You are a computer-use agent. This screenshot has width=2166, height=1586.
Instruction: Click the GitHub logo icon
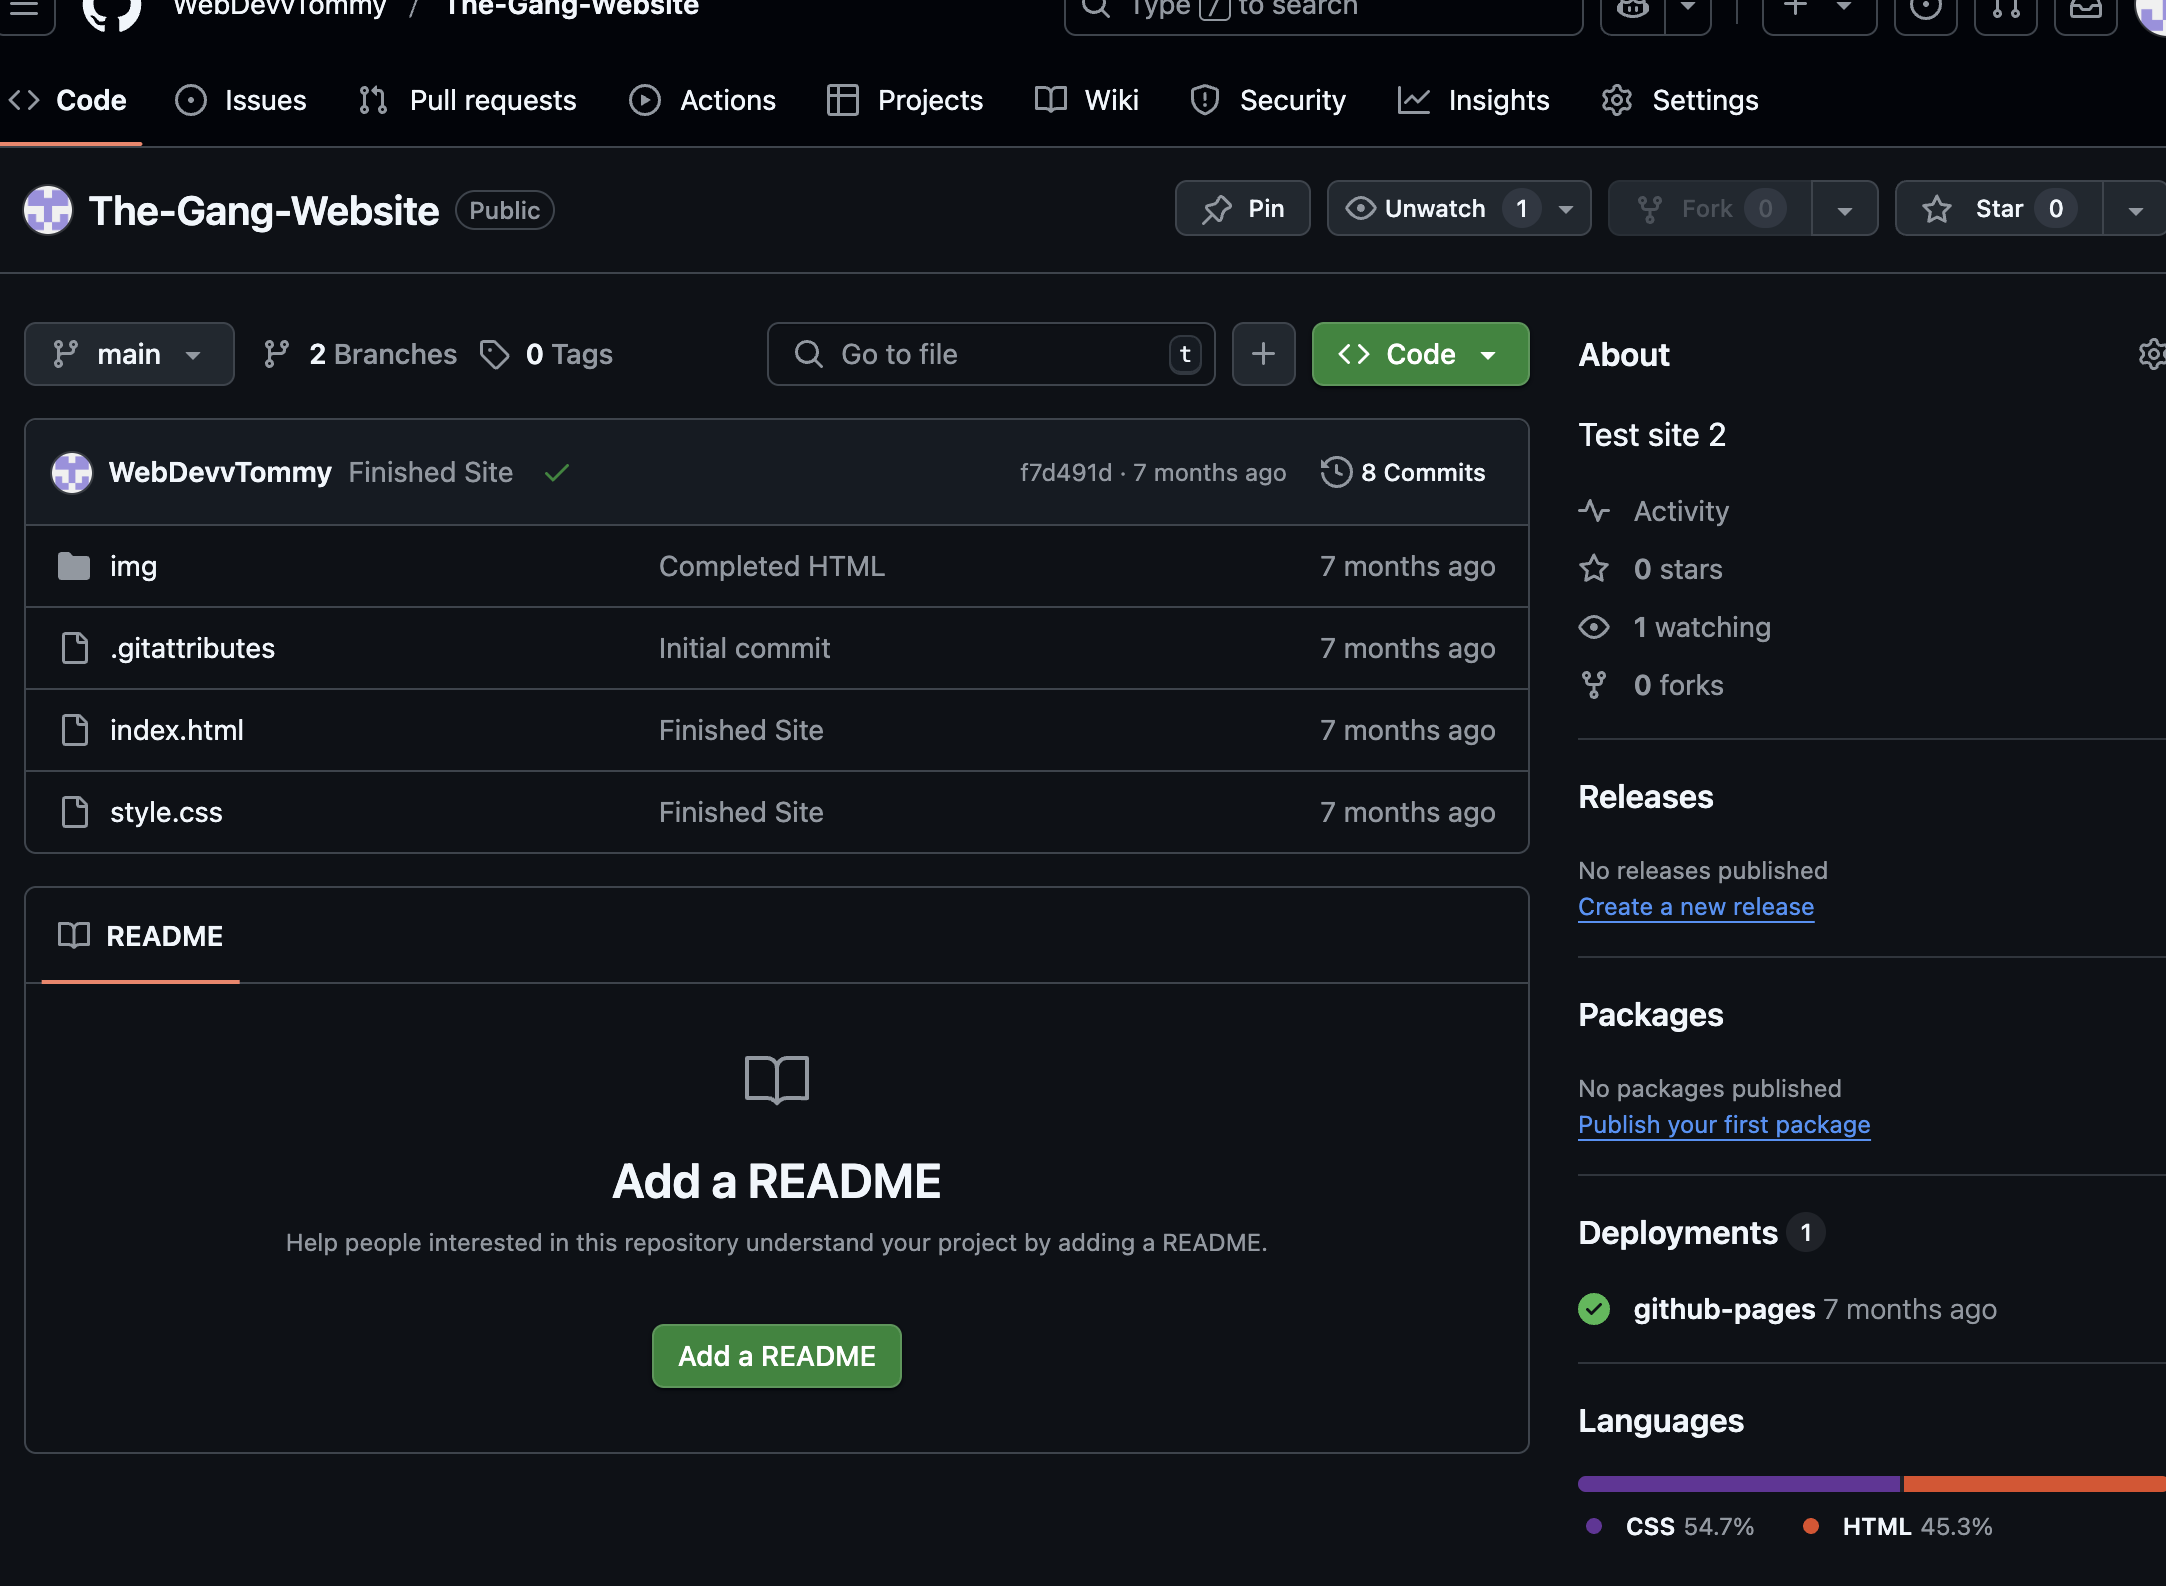tap(111, 10)
